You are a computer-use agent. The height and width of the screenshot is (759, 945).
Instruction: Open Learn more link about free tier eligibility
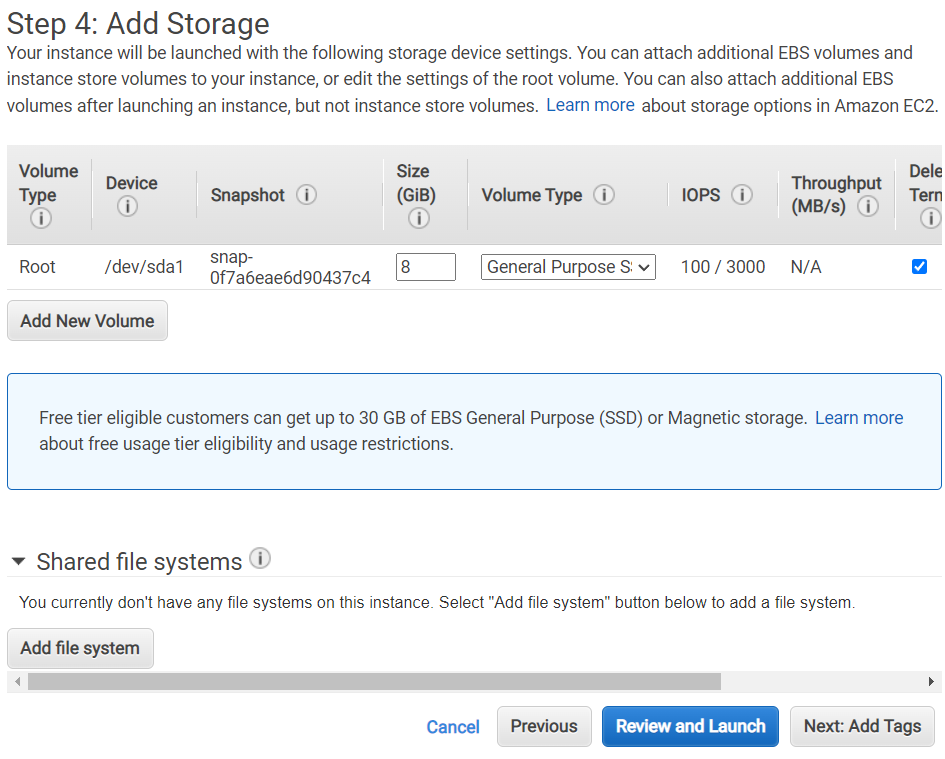point(859,418)
